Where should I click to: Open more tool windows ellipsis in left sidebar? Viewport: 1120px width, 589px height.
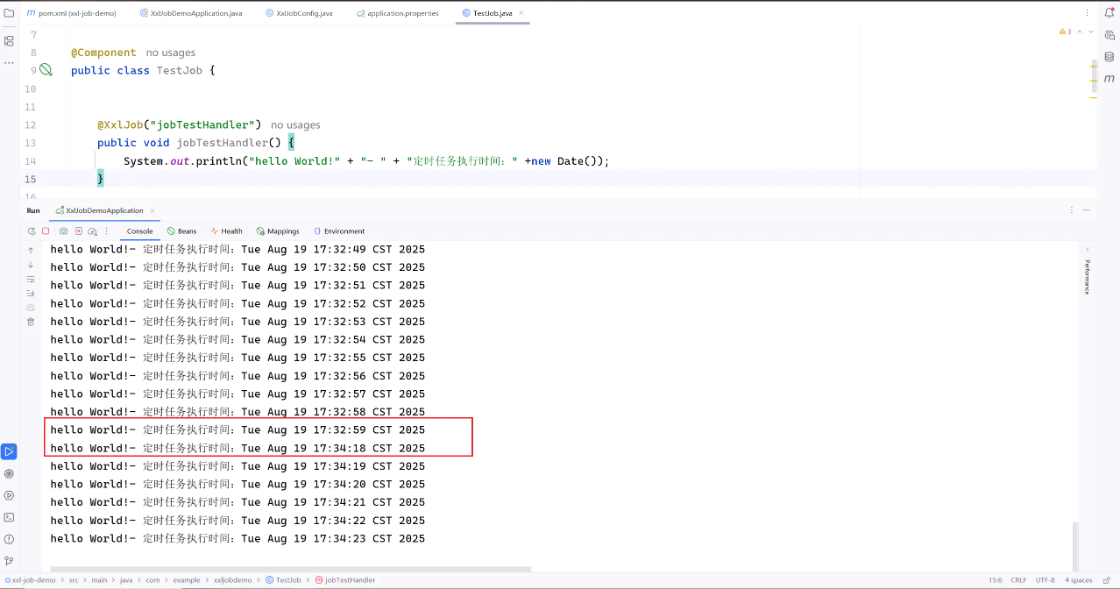pos(9,62)
